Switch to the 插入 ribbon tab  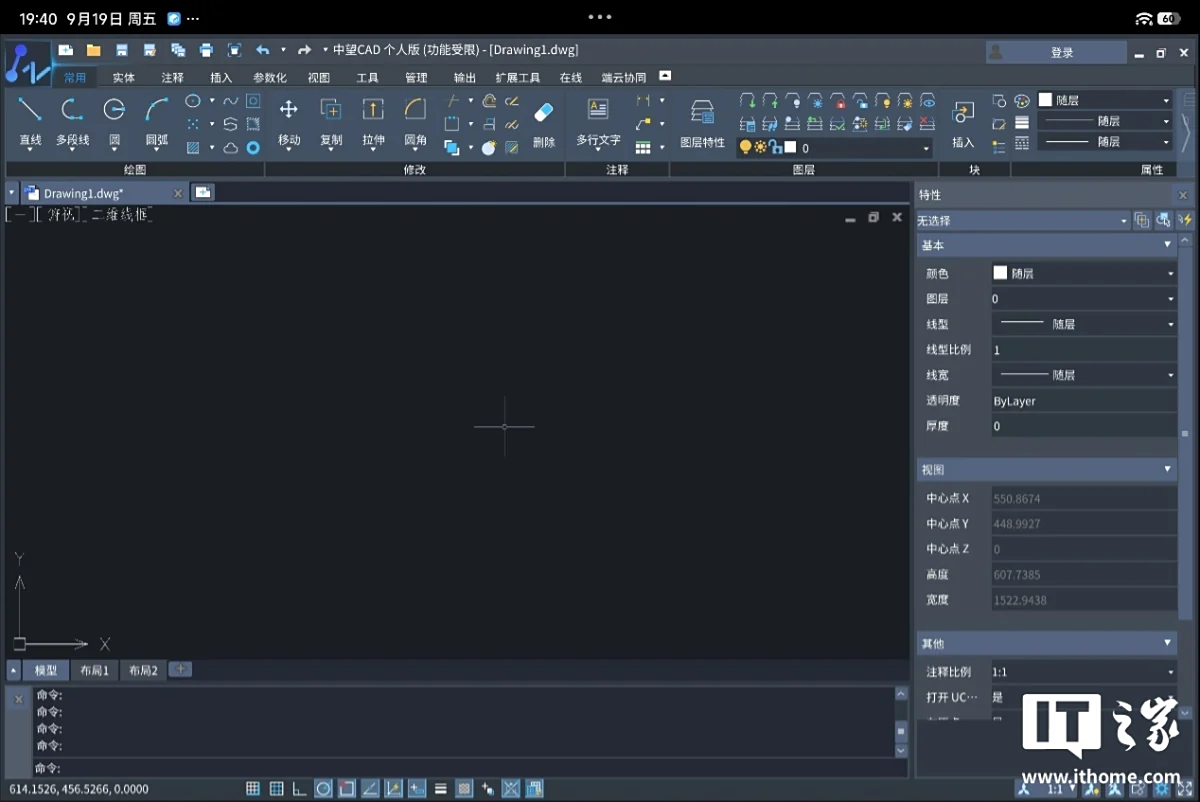(x=221, y=78)
